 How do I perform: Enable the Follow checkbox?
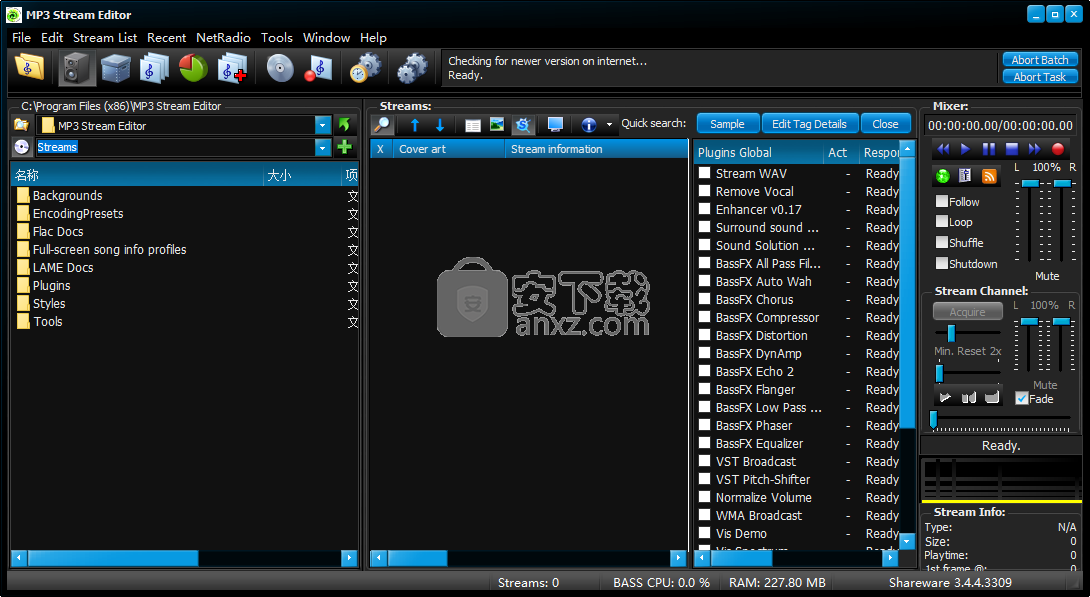[942, 201]
